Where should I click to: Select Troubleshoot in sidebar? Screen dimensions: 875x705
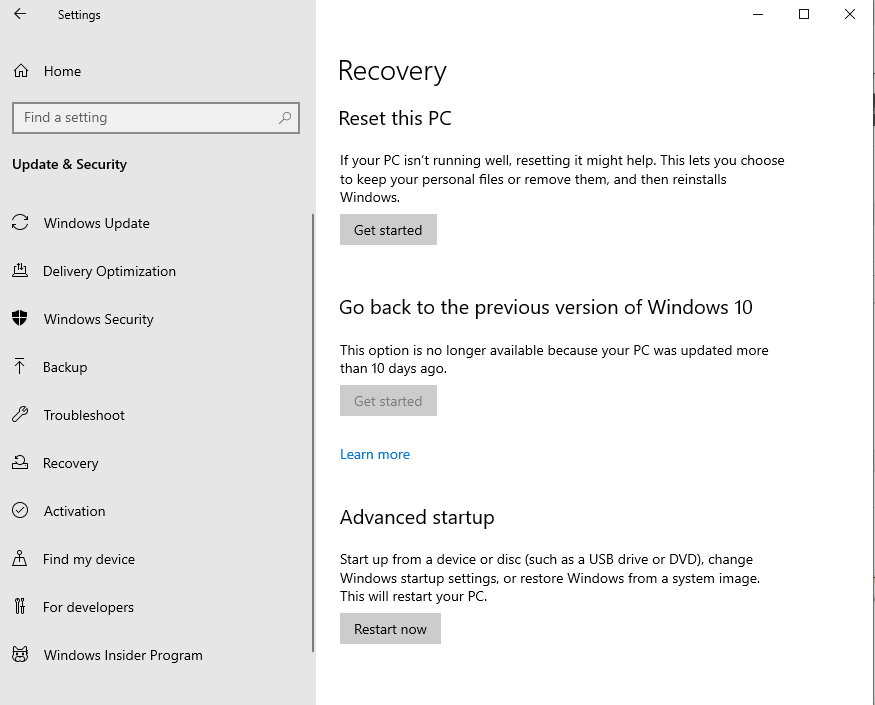tap(84, 415)
